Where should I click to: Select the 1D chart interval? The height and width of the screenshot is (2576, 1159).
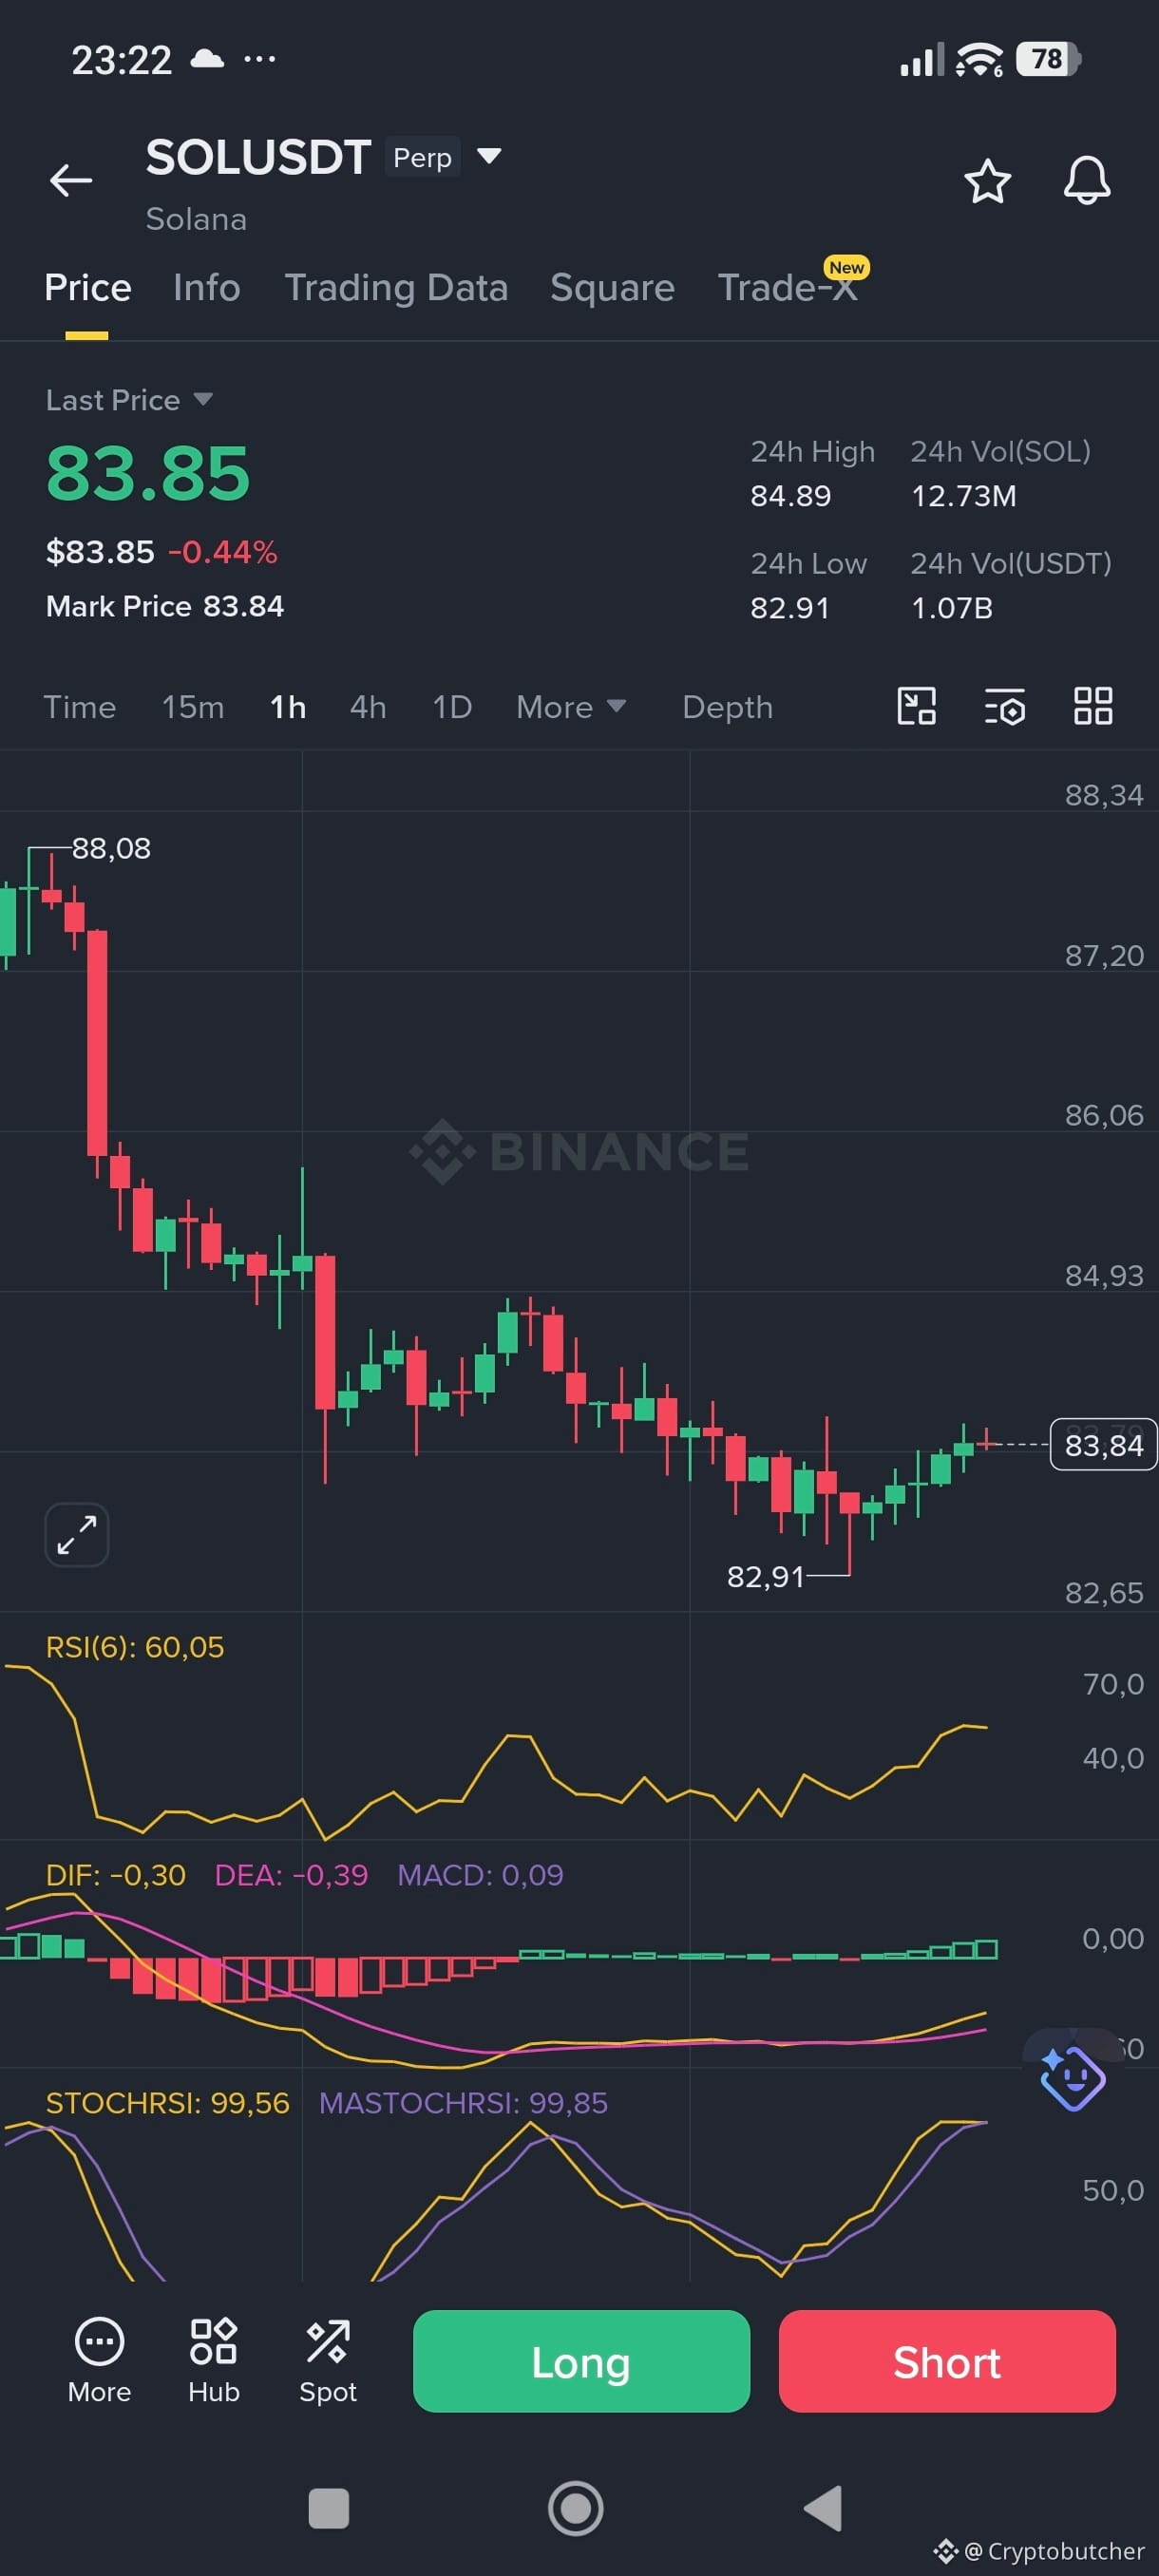[x=452, y=707]
